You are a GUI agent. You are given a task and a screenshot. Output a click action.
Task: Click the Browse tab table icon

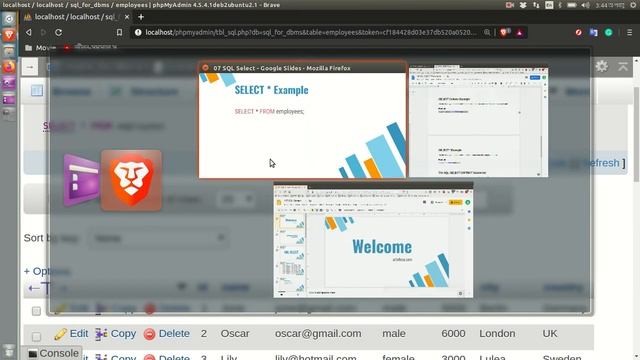[37, 91]
